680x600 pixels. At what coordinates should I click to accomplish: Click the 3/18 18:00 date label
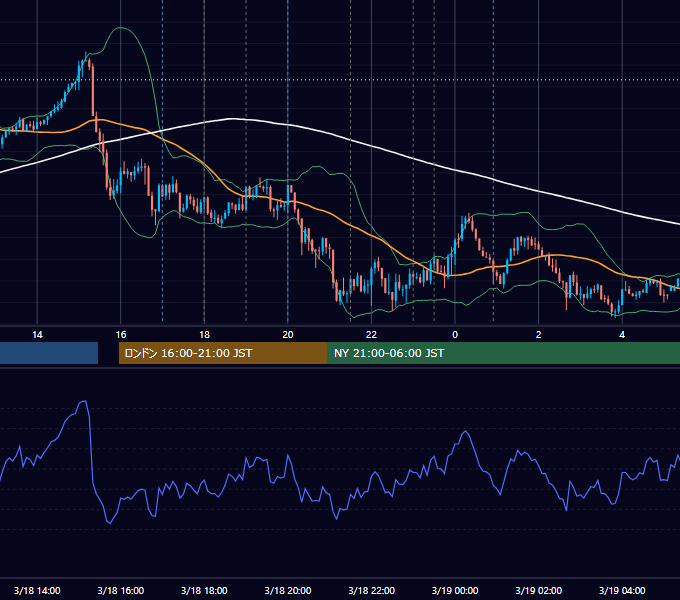click(204, 590)
